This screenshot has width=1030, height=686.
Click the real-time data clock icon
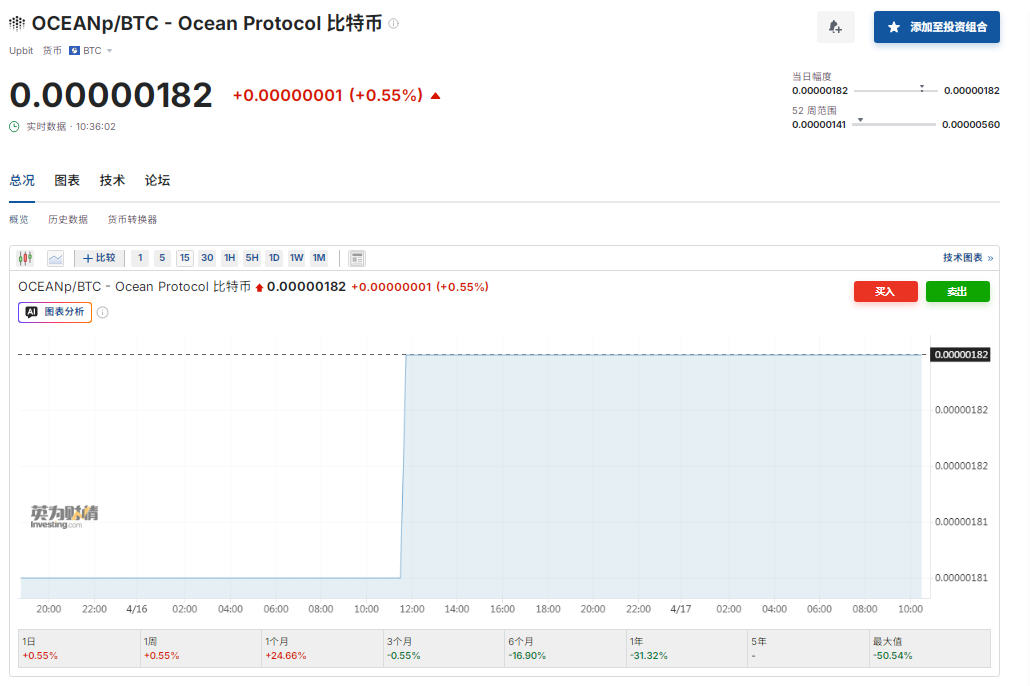[14, 127]
